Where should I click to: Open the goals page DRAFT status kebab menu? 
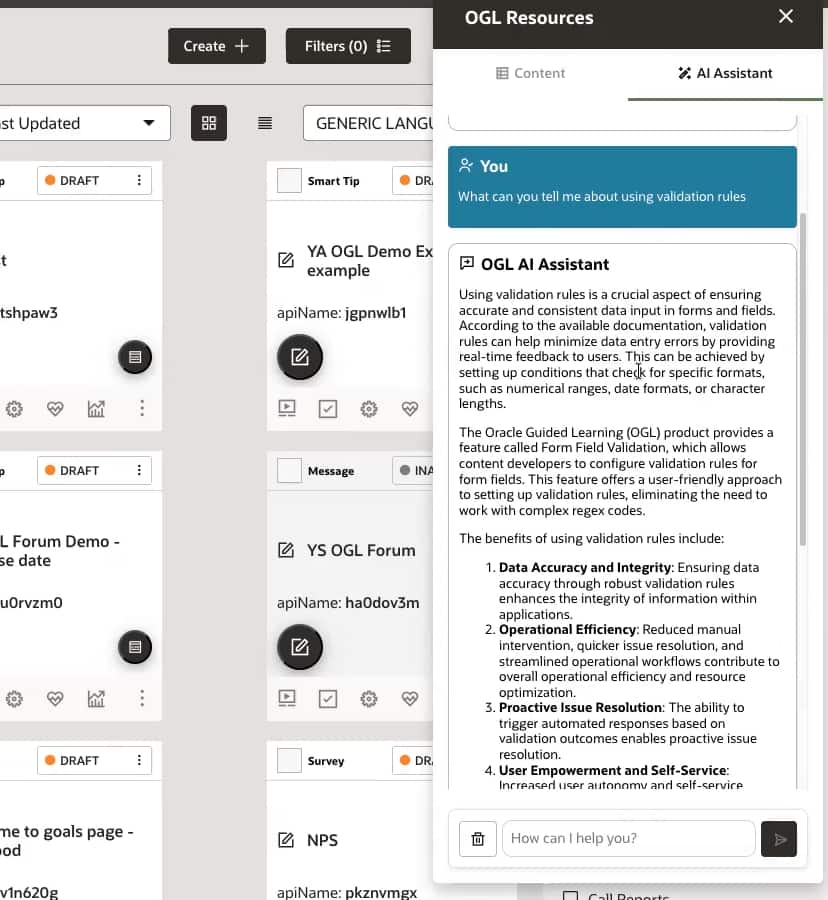139,760
